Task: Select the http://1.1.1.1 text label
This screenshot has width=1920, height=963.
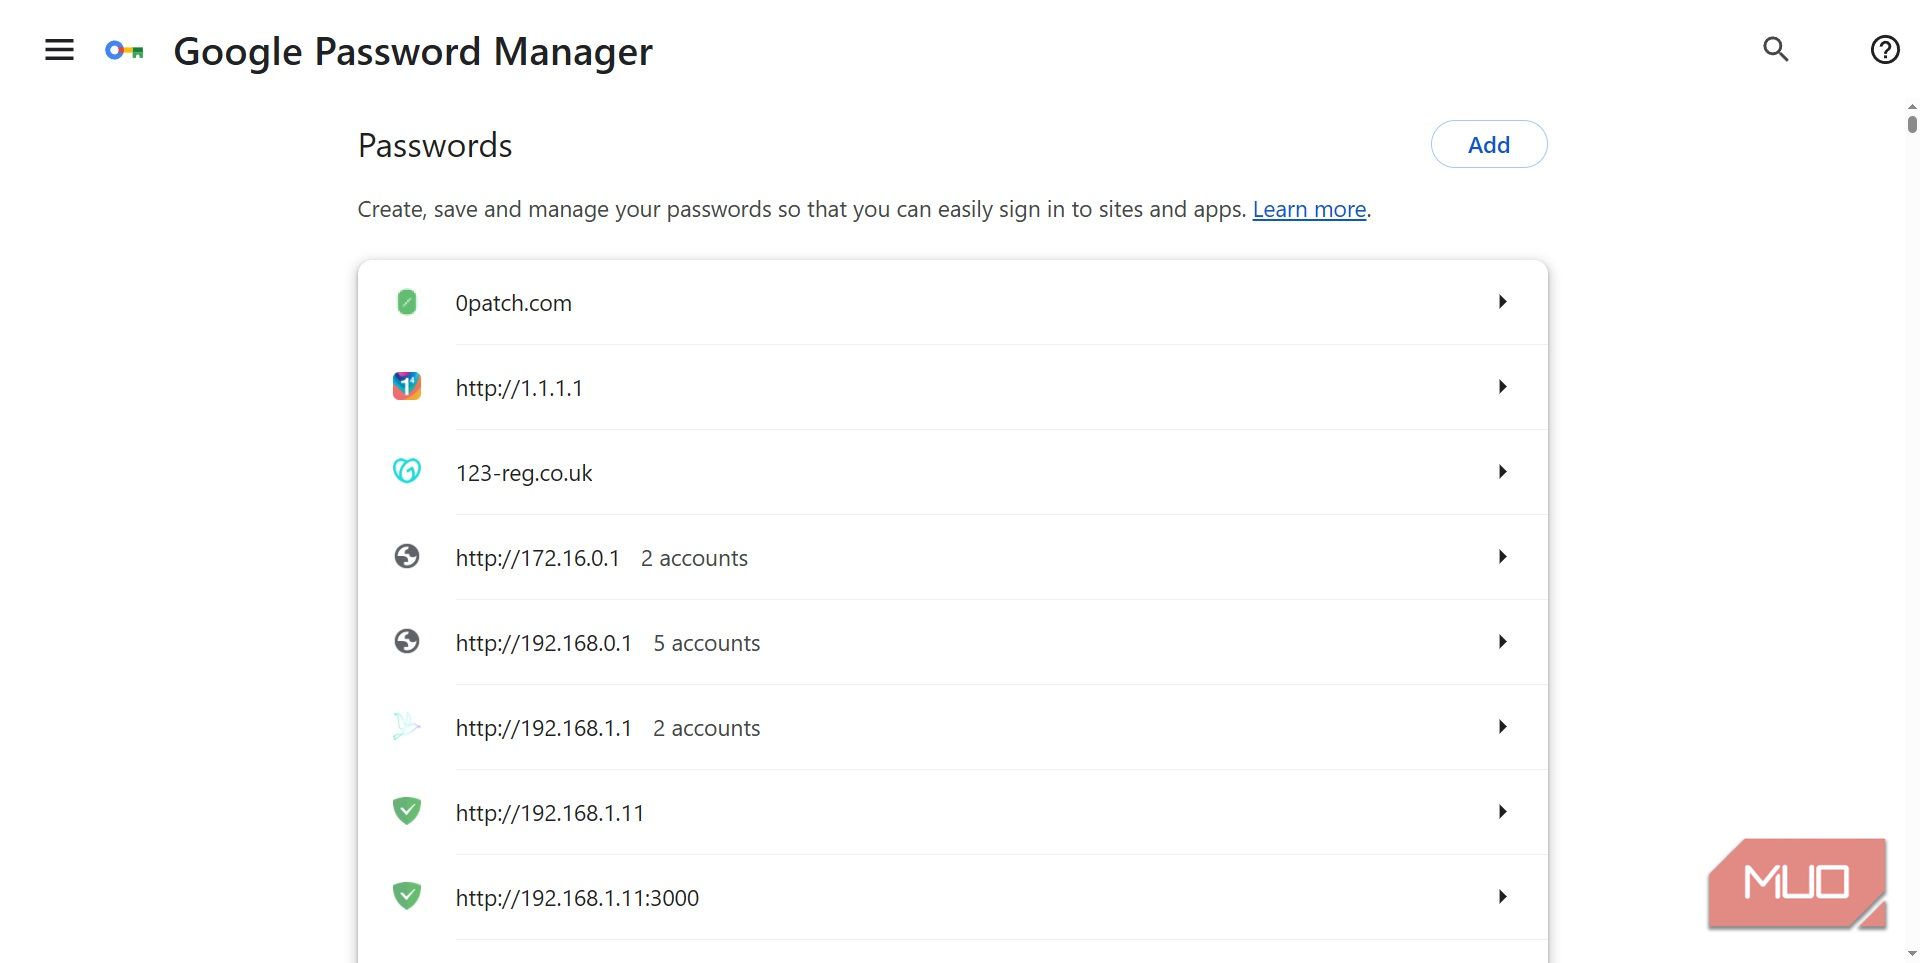Action: (519, 388)
